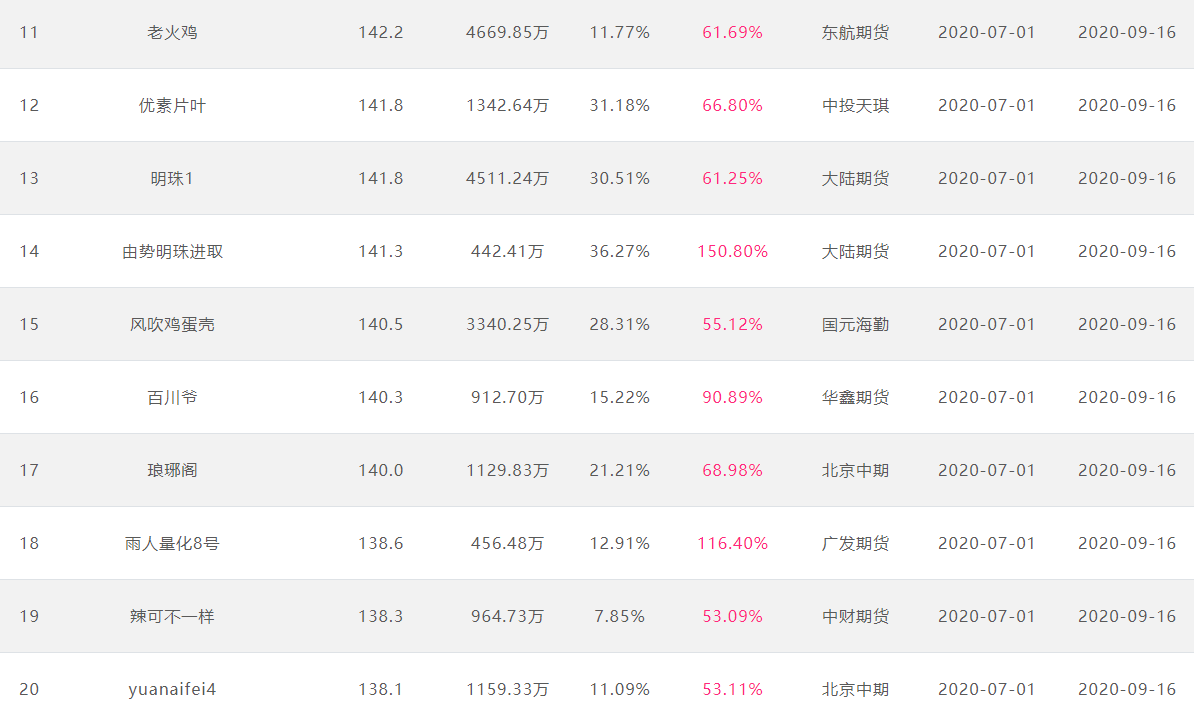The height and width of the screenshot is (721, 1194).
Task: Select the 明珠1 account entry
Action: point(172,179)
